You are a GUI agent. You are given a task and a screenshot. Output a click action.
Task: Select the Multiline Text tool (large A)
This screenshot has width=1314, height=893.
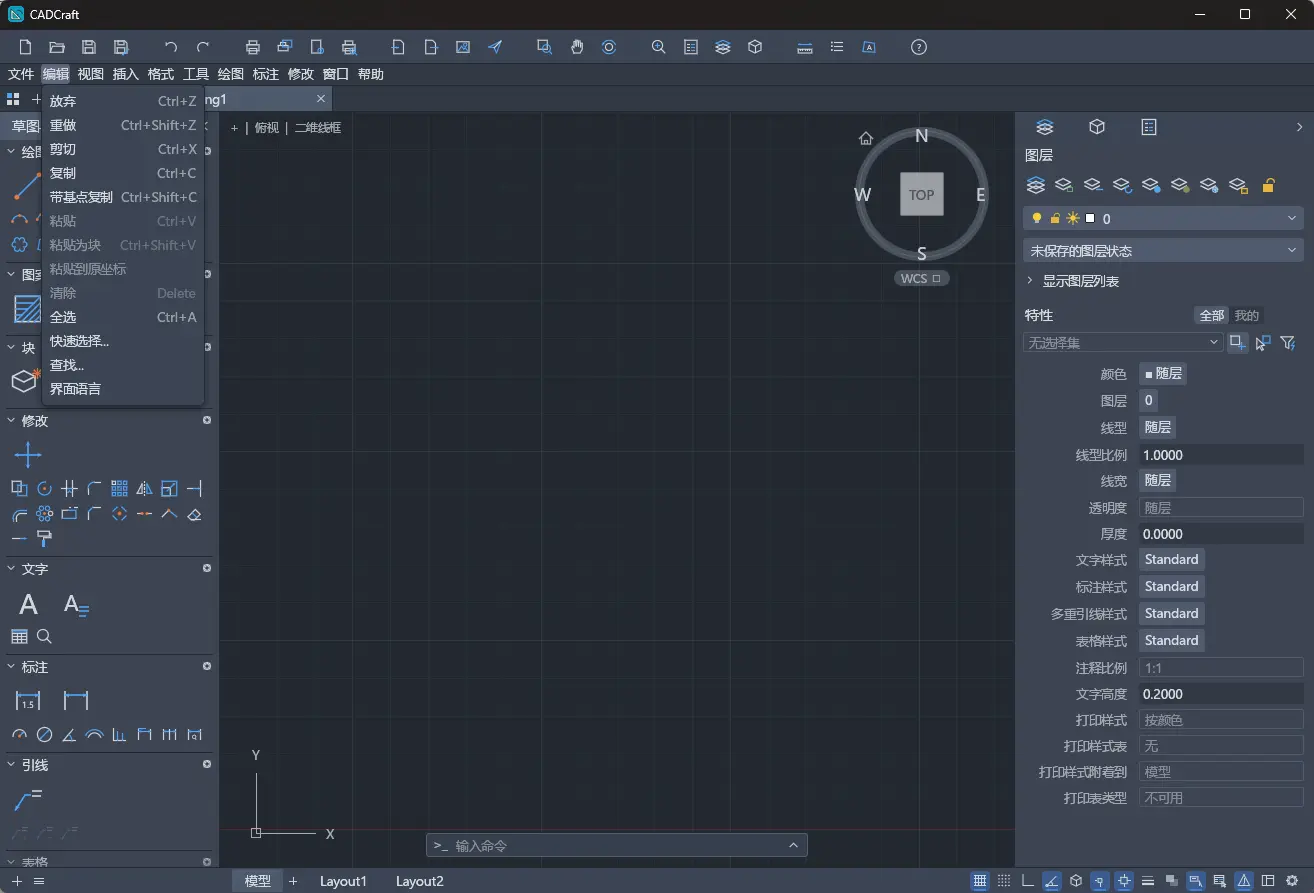coord(28,604)
